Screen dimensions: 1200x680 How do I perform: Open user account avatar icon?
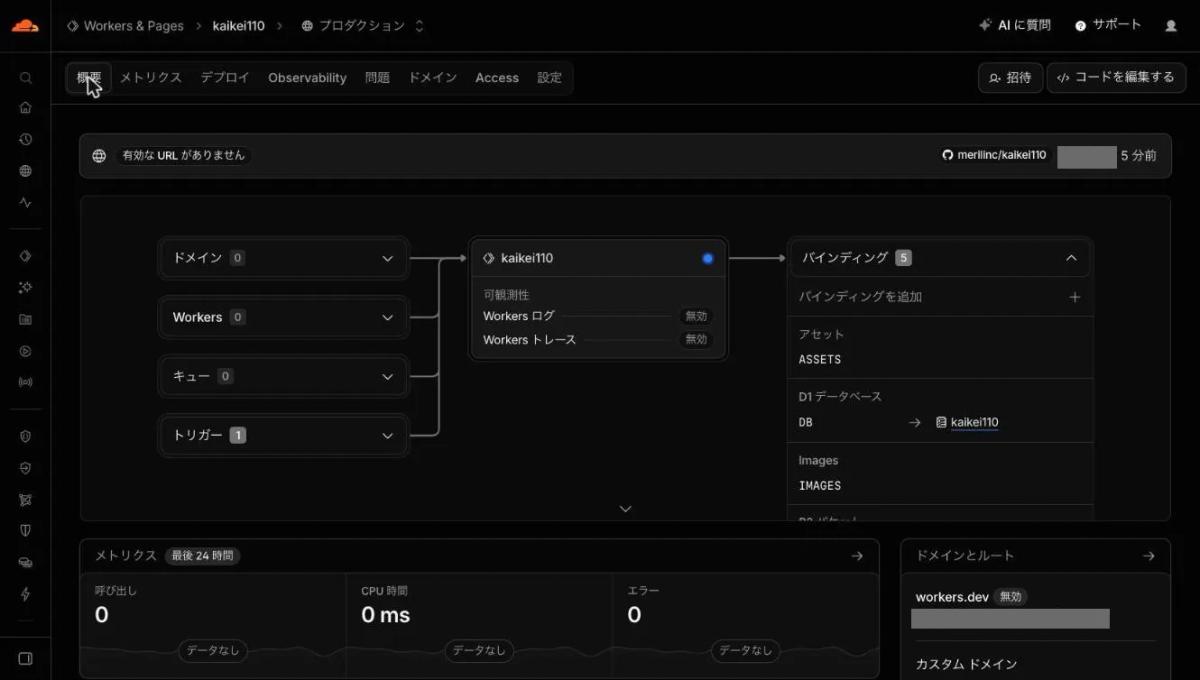[1171, 26]
